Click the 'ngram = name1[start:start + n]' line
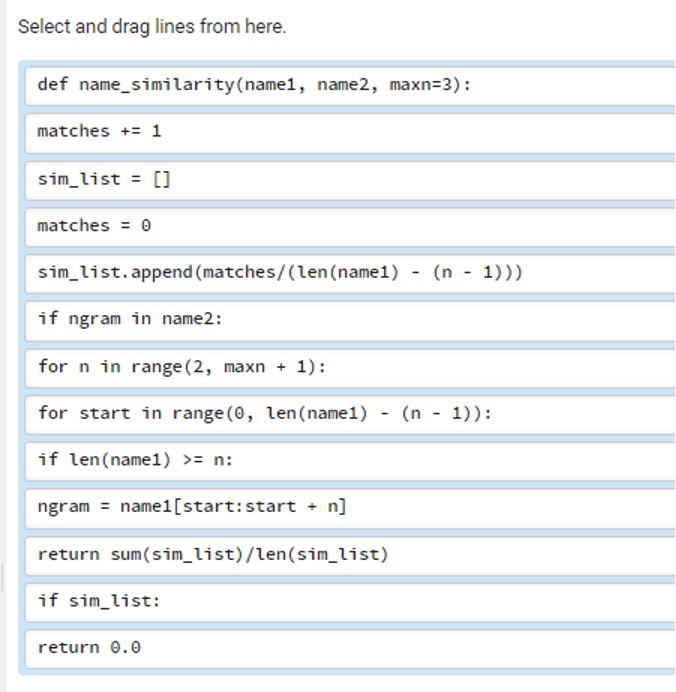The image size is (676, 692). (x=350, y=508)
